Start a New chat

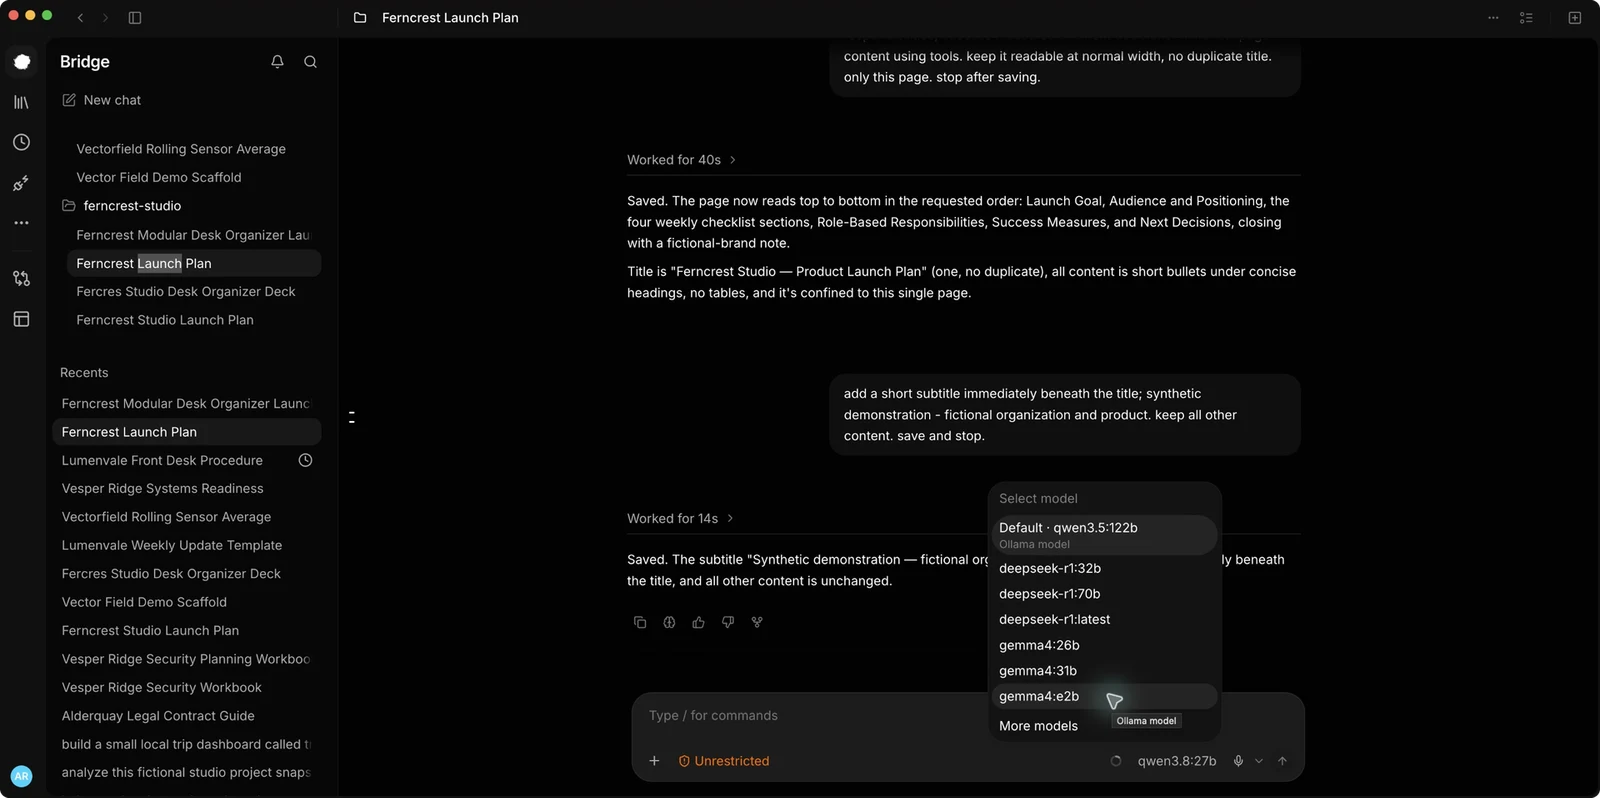pyautogui.click(x=101, y=100)
